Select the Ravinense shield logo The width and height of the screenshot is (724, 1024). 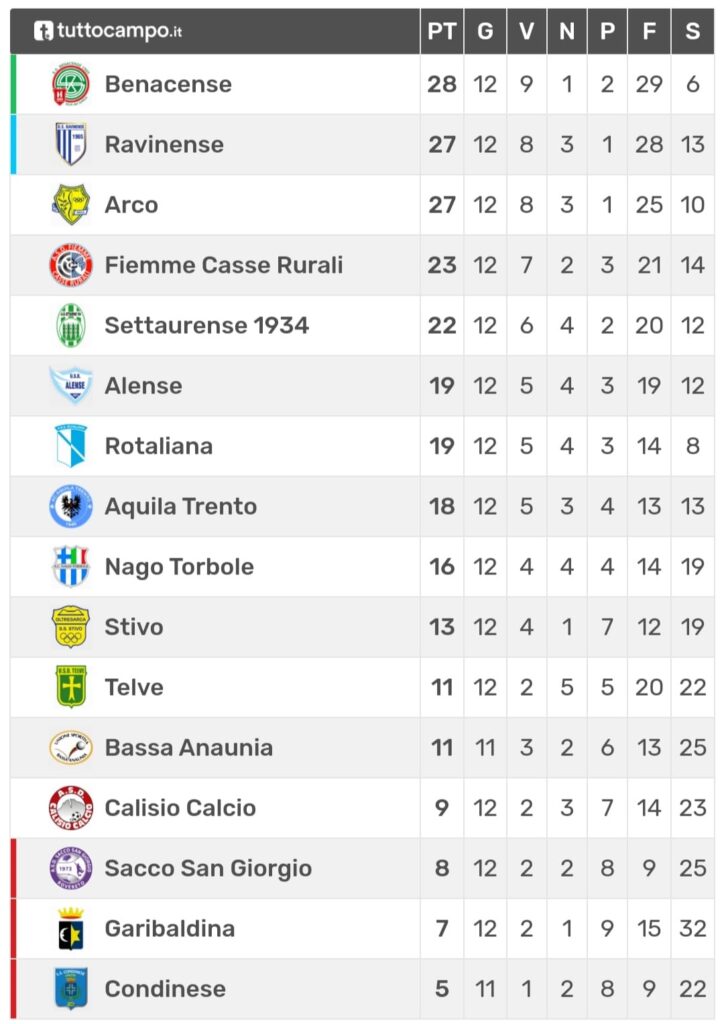(x=71, y=144)
